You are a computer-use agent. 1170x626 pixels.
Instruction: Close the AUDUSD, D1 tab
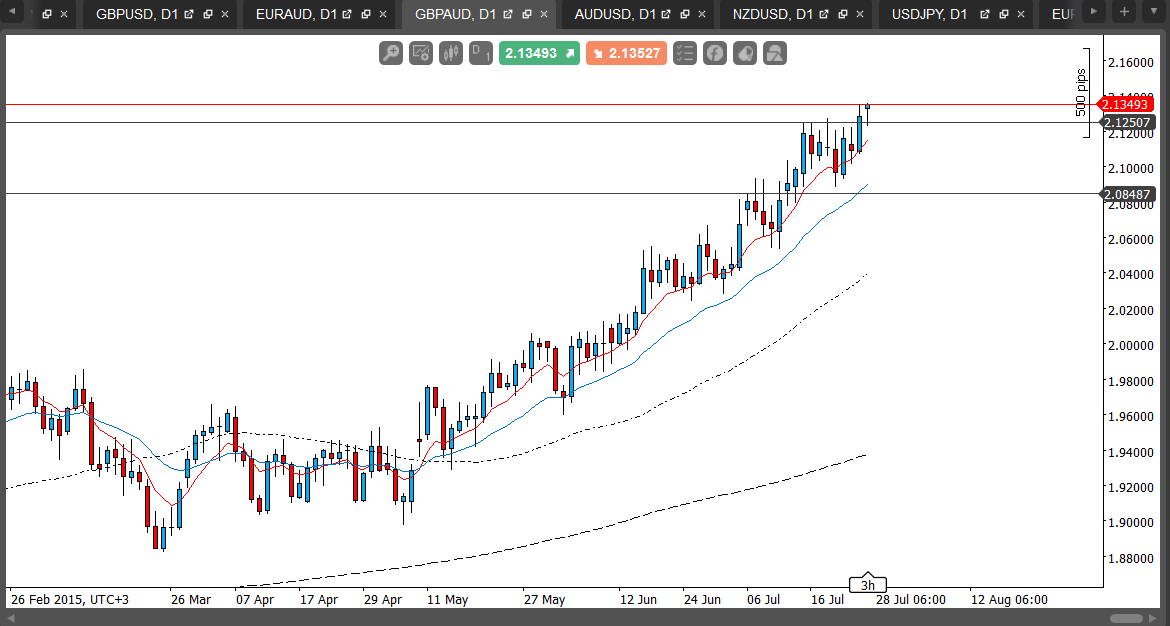[704, 14]
